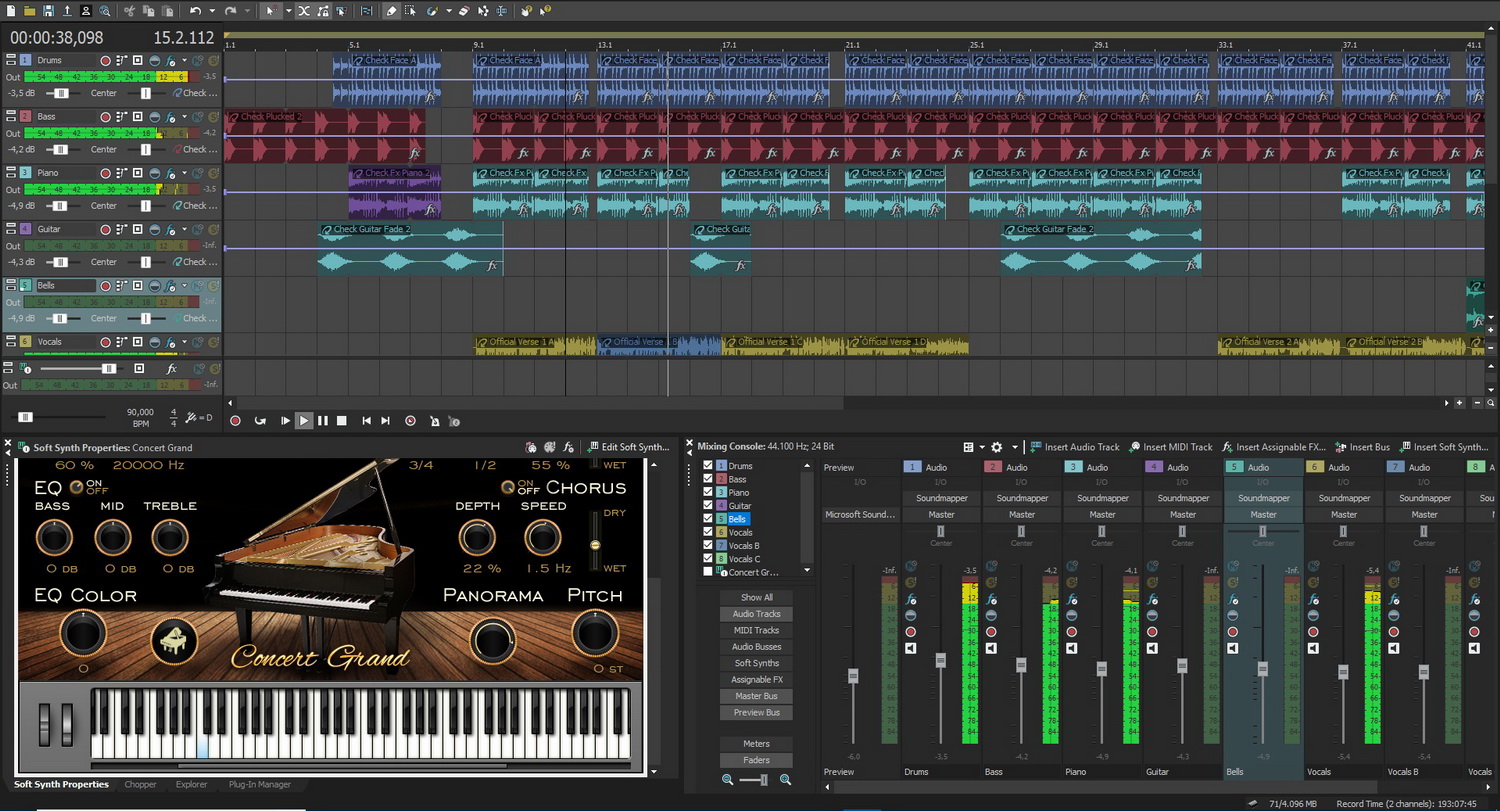
Task: Toggle the crossfade X icon in toolbar
Action: point(303,11)
